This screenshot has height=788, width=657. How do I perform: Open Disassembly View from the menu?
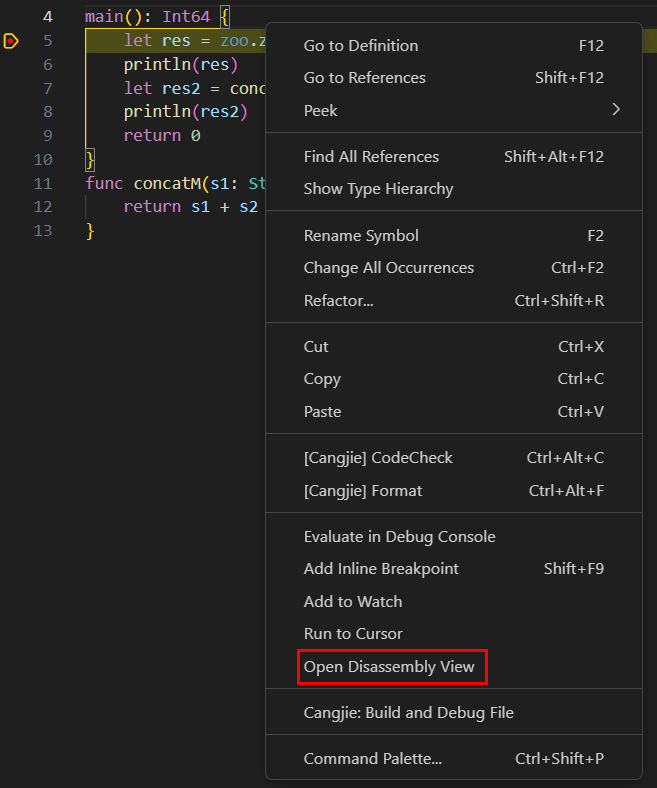389,666
